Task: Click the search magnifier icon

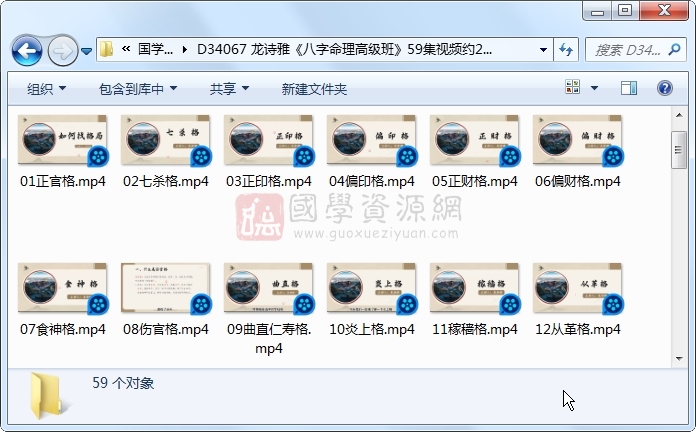Action: tap(675, 49)
